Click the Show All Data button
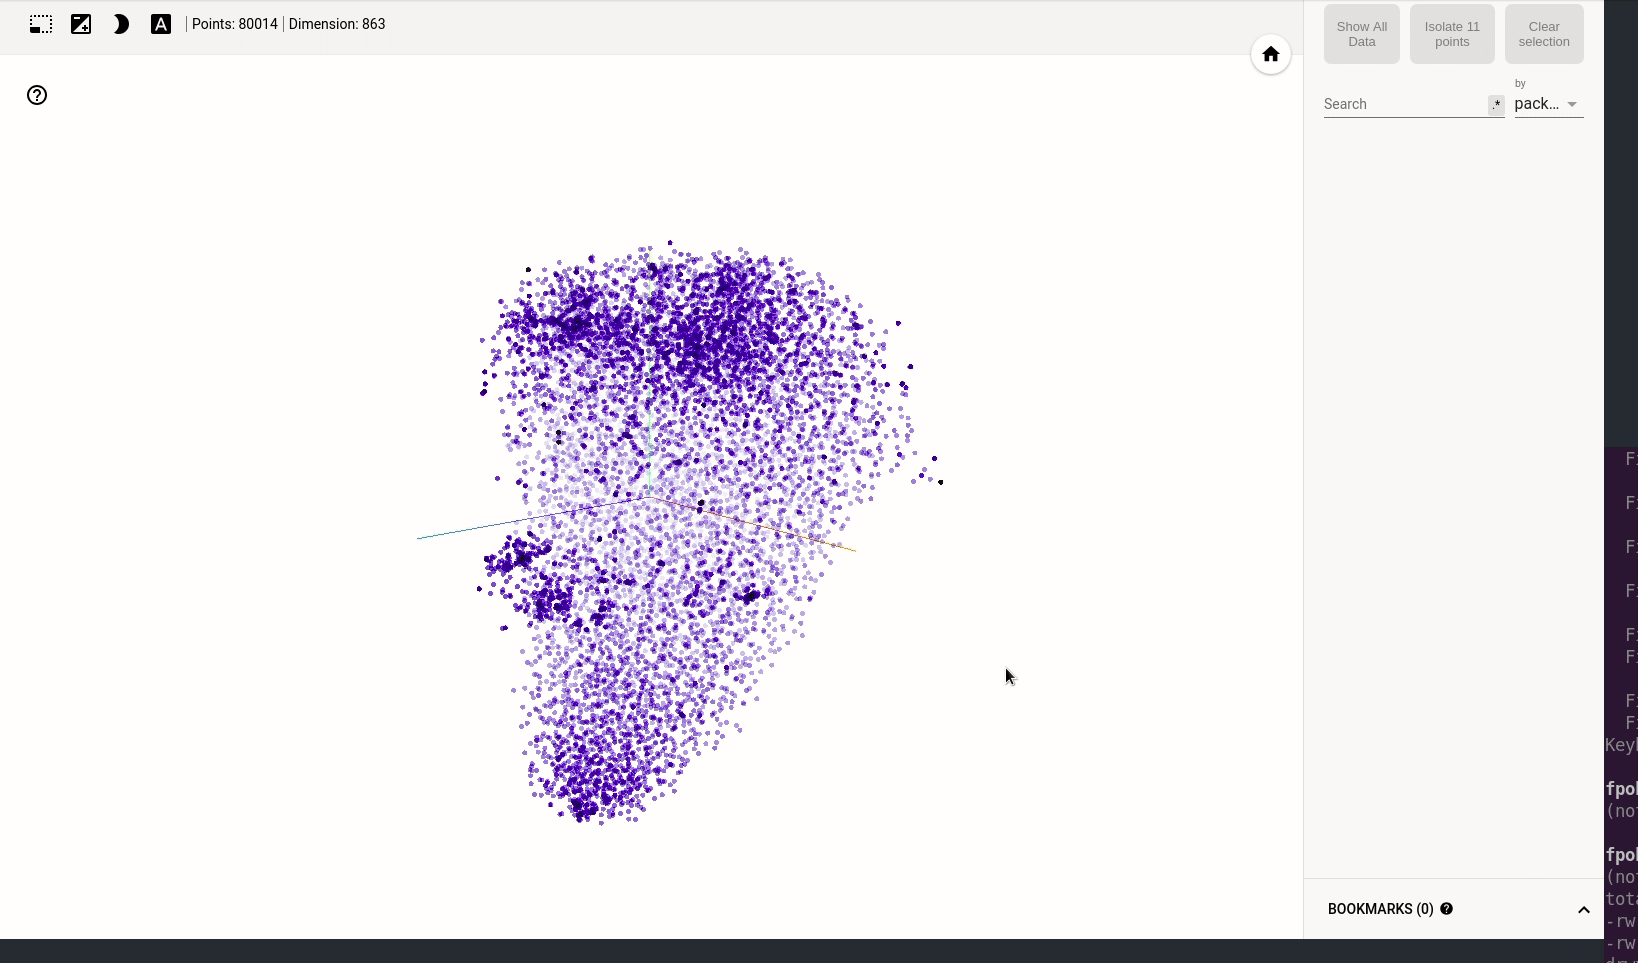Screen dimensions: 1638x963 point(1362,34)
